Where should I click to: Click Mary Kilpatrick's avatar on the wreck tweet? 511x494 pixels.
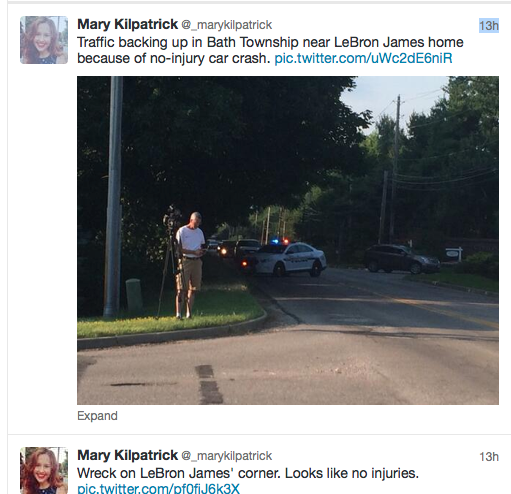click(x=44, y=470)
